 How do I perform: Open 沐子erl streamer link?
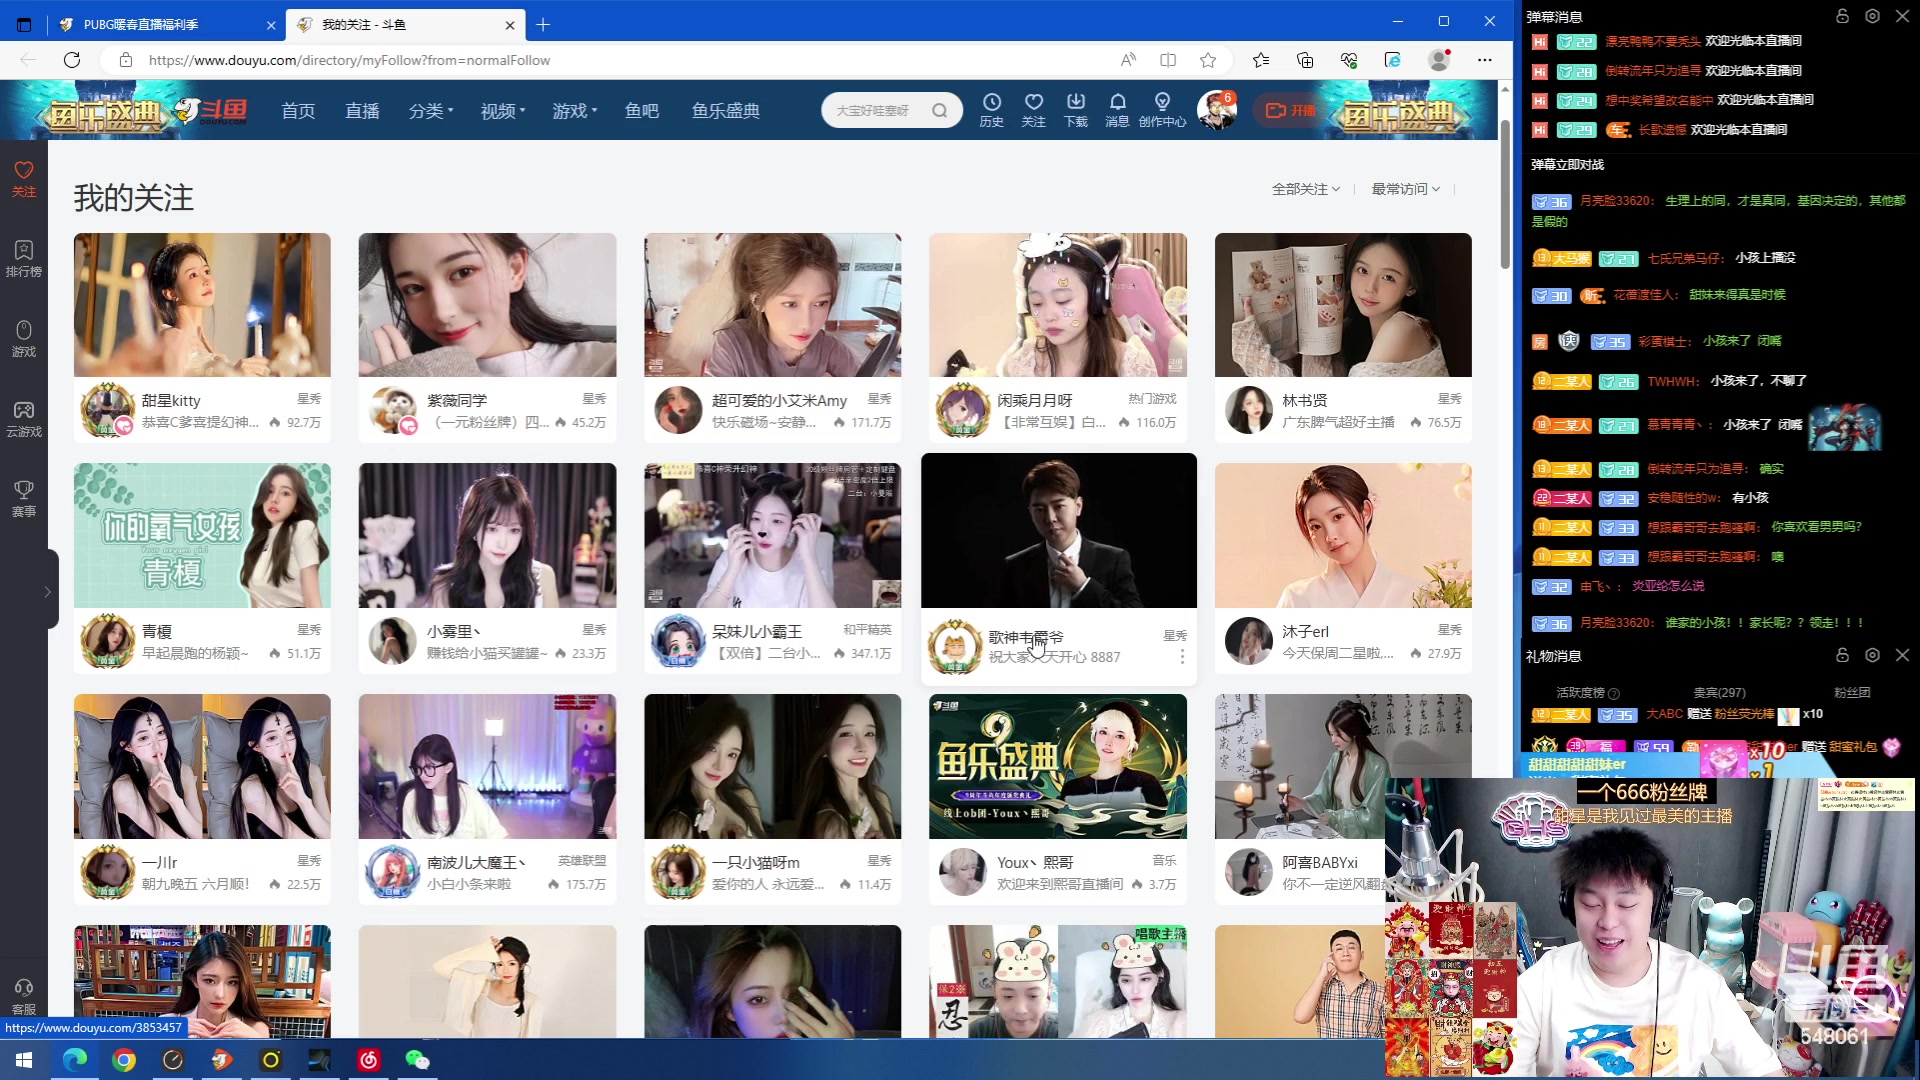(1306, 631)
